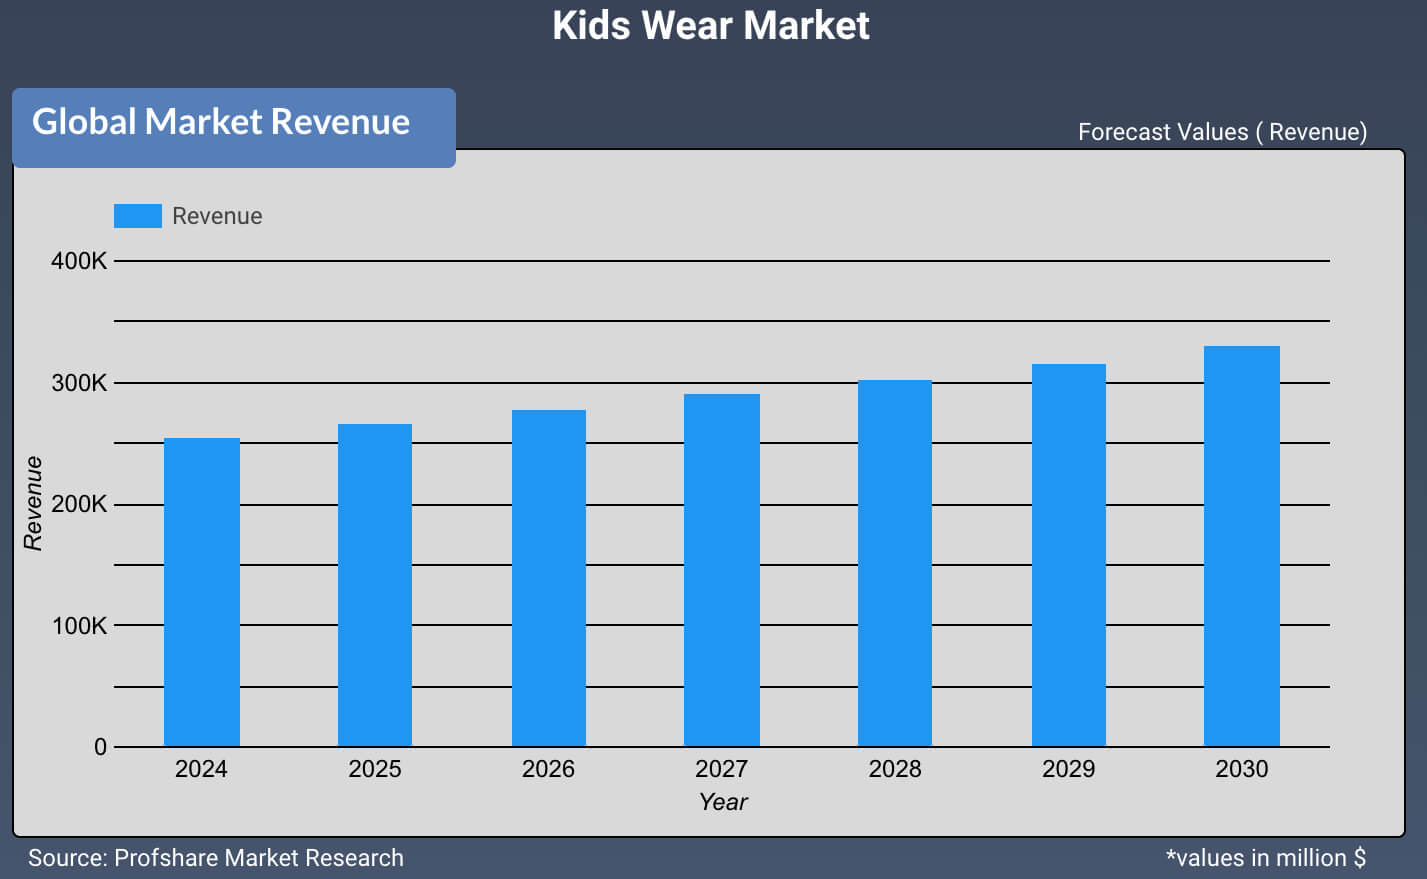This screenshot has width=1427, height=879.
Task: Select the 2029 revenue bar
Action: tap(1069, 555)
